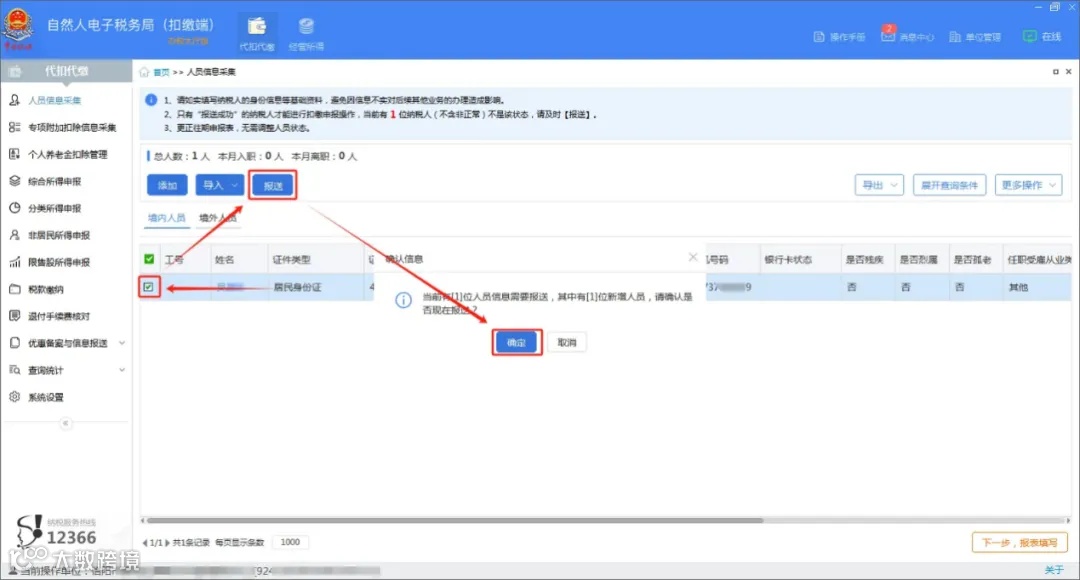1080x580 pixels.
Task: Go to next page arrow in pagination
Action: pos(167,543)
